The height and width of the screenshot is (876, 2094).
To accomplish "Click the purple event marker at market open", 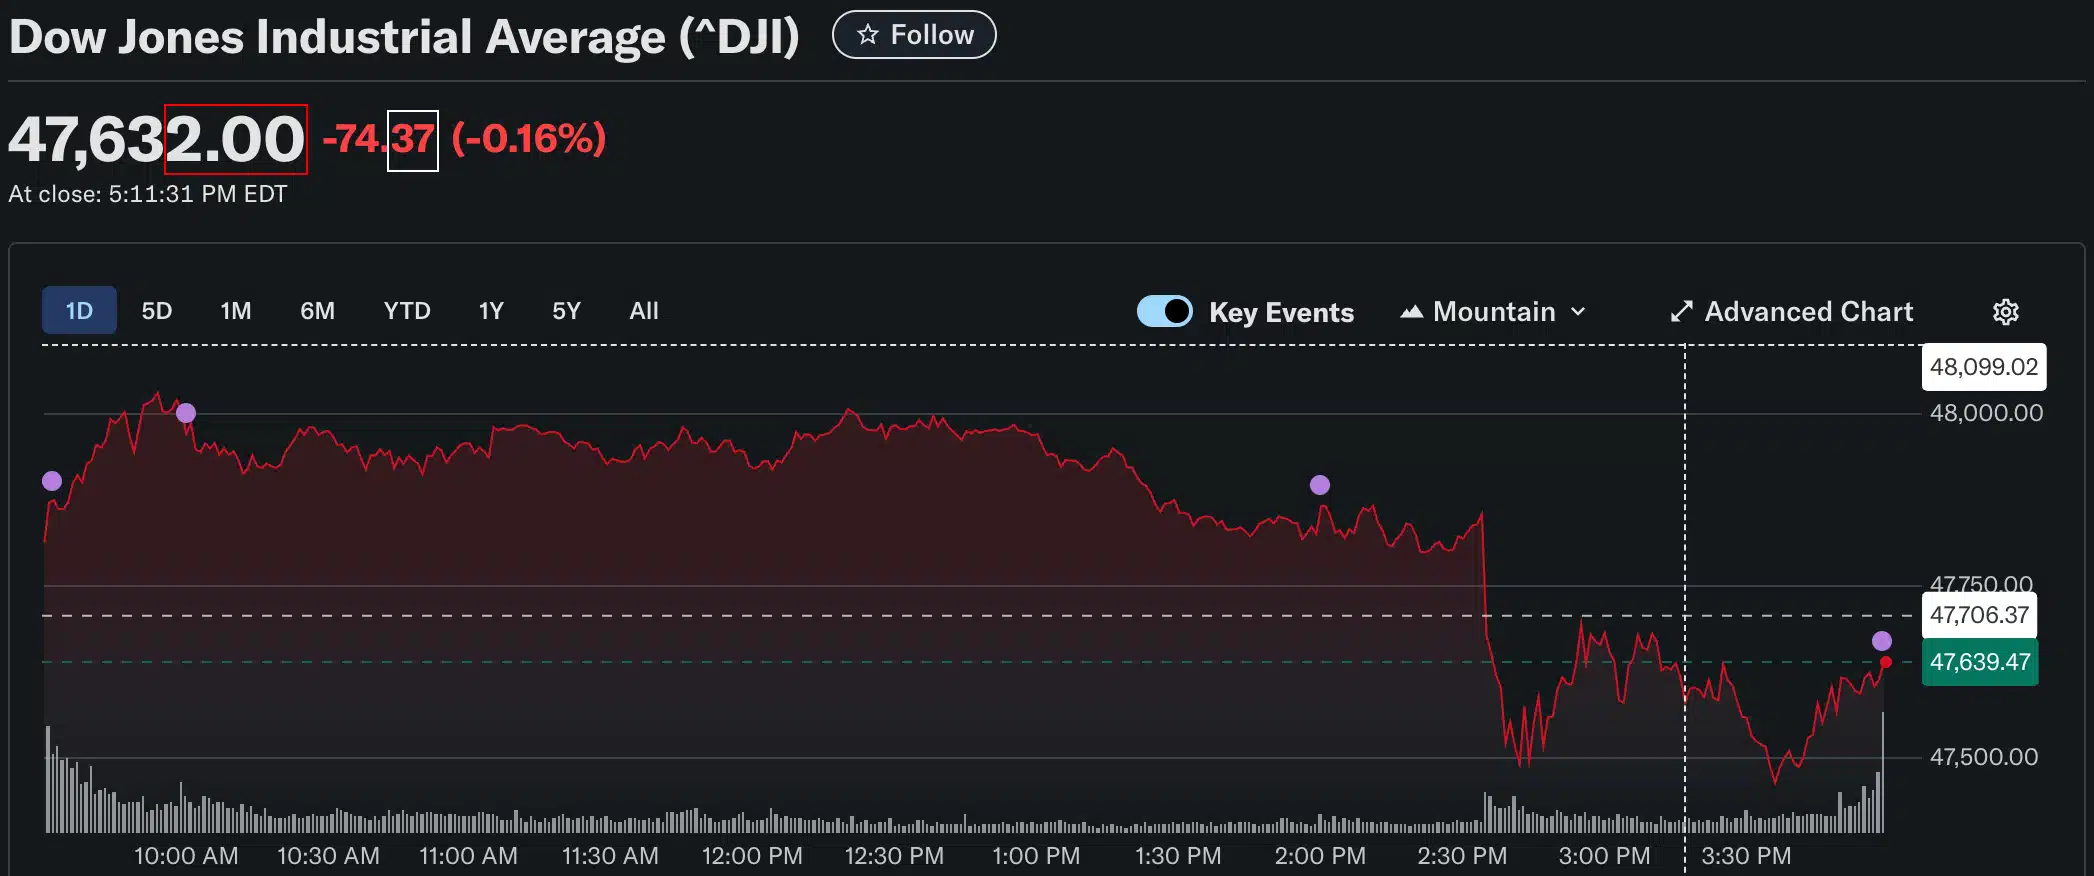I will 52,481.
